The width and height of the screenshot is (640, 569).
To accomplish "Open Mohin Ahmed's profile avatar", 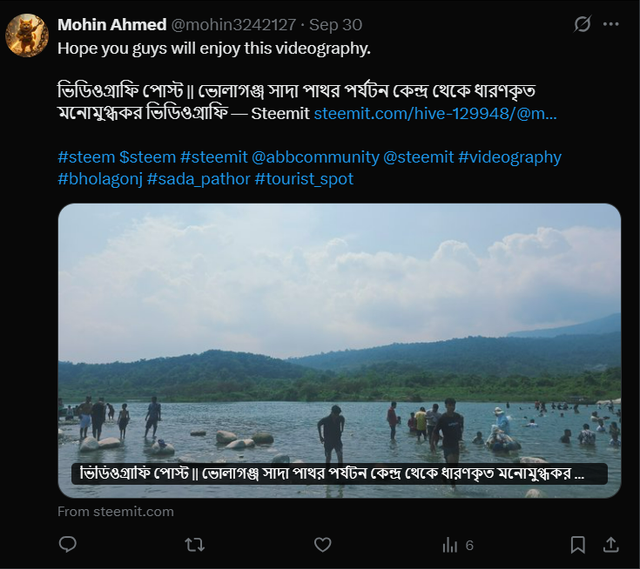I will pos(27,36).
